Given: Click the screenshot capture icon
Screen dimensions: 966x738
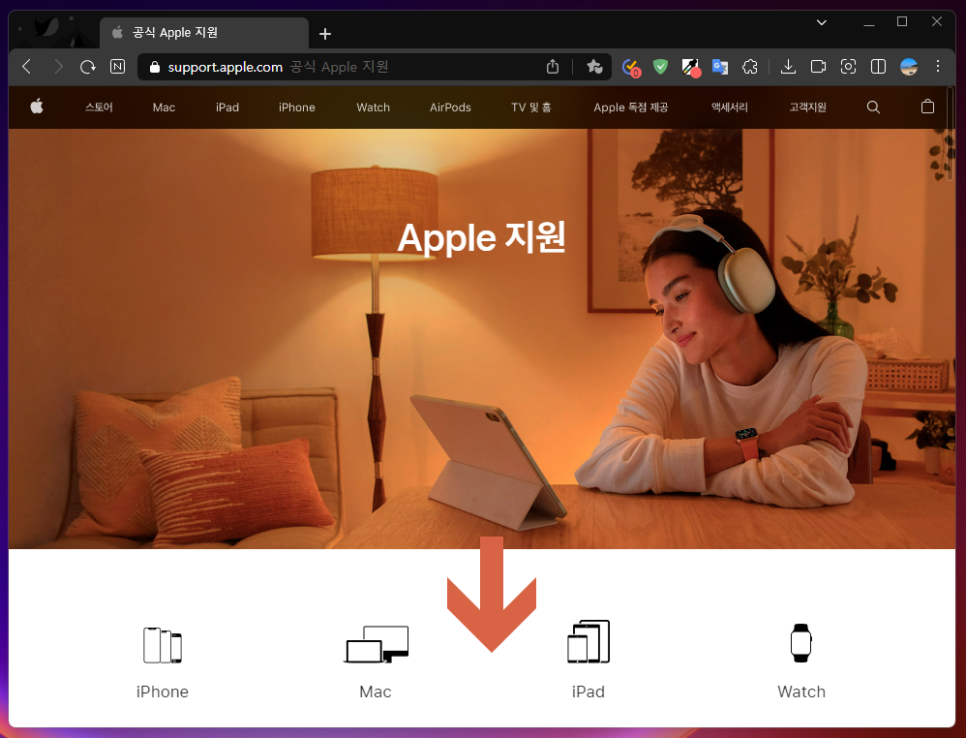Looking at the screenshot, I should (x=848, y=67).
